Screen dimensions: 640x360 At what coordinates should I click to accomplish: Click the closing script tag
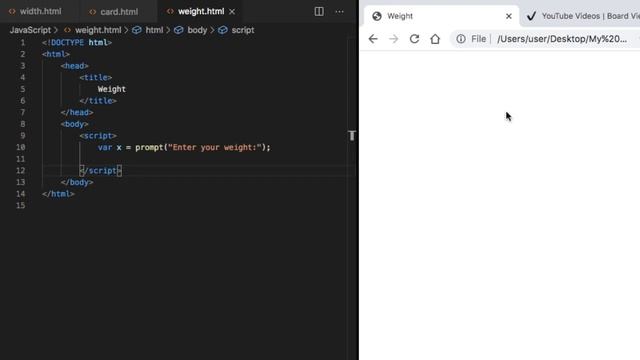[x=100, y=171]
